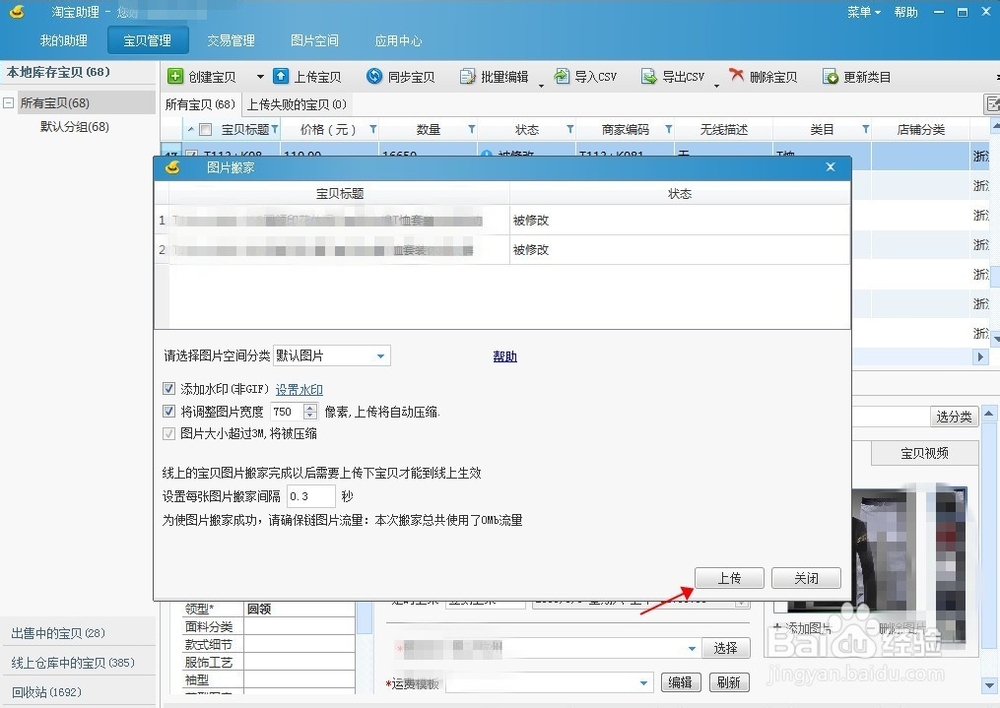The height and width of the screenshot is (708, 1000).
Task: Click the 上传 button in the dialog
Action: [x=729, y=577]
